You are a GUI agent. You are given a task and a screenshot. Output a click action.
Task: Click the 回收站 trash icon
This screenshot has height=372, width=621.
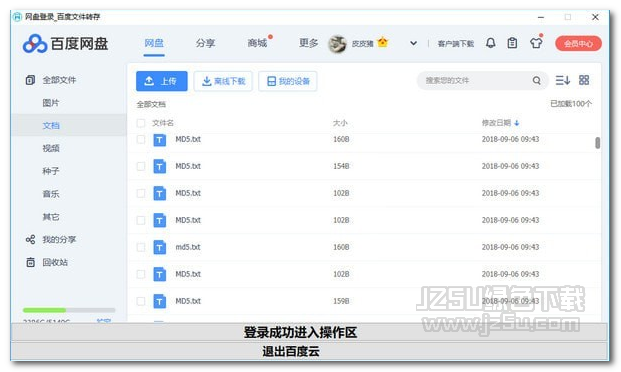[x=30, y=262]
